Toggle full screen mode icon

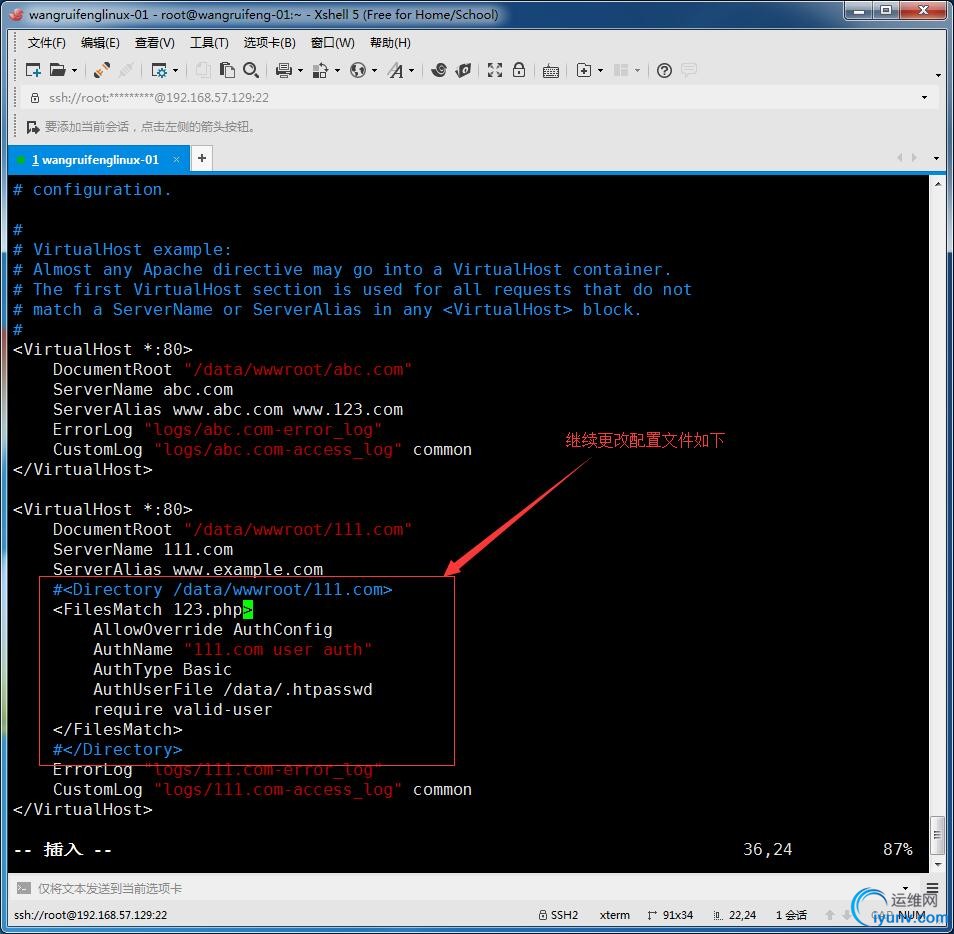tap(494, 70)
